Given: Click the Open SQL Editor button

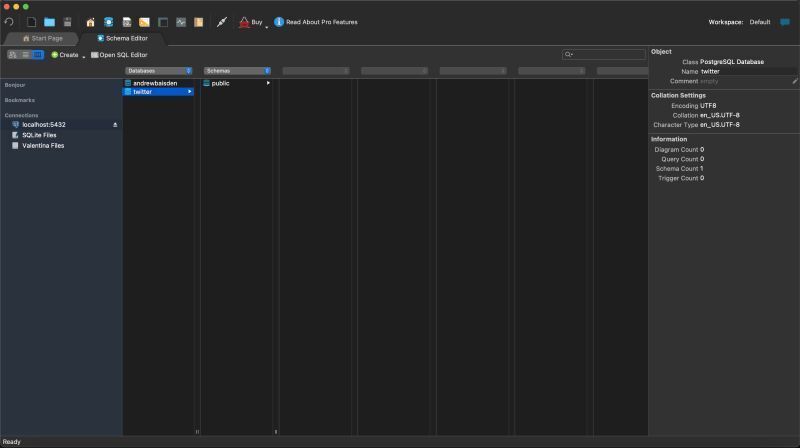Looking at the screenshot, I should click(119, 55).
